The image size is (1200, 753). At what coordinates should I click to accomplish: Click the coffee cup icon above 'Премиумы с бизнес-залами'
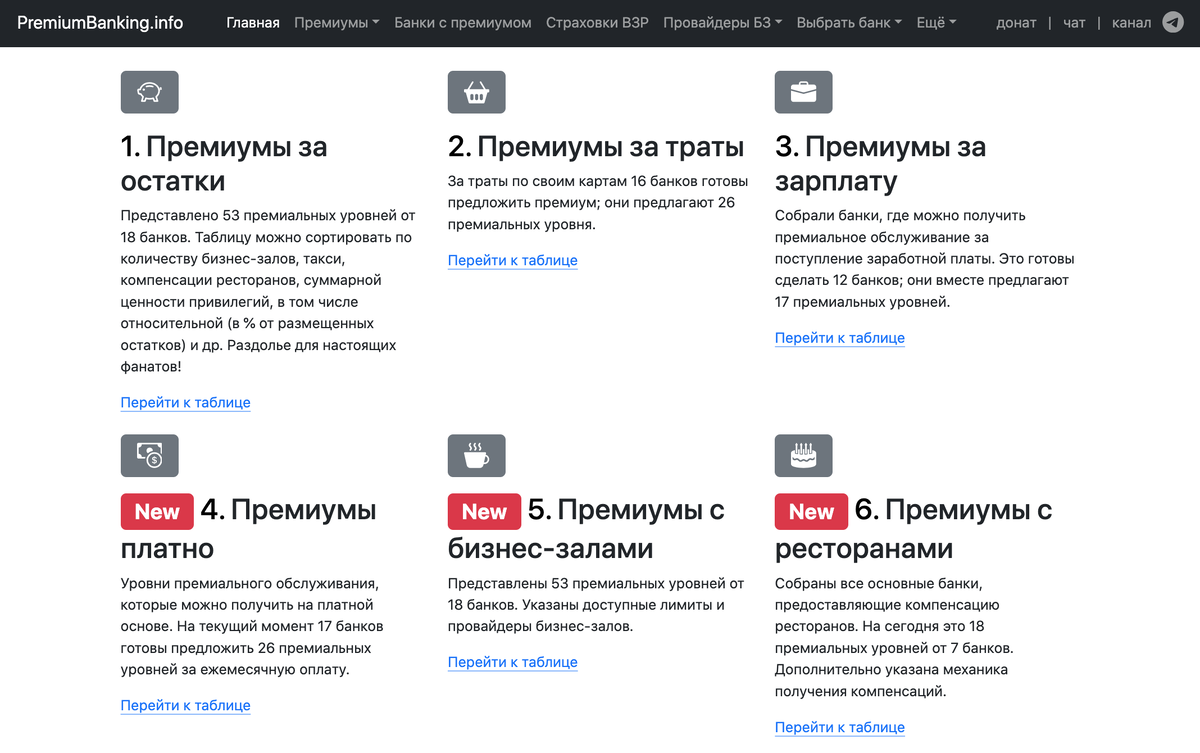[476, 455]
